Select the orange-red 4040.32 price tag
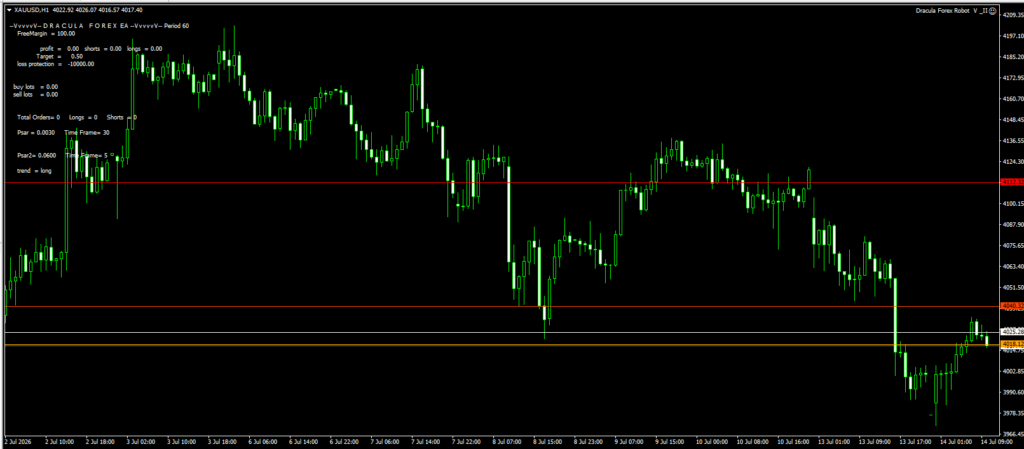The width and height of the screenshot is (1024, 449). 1012,305
